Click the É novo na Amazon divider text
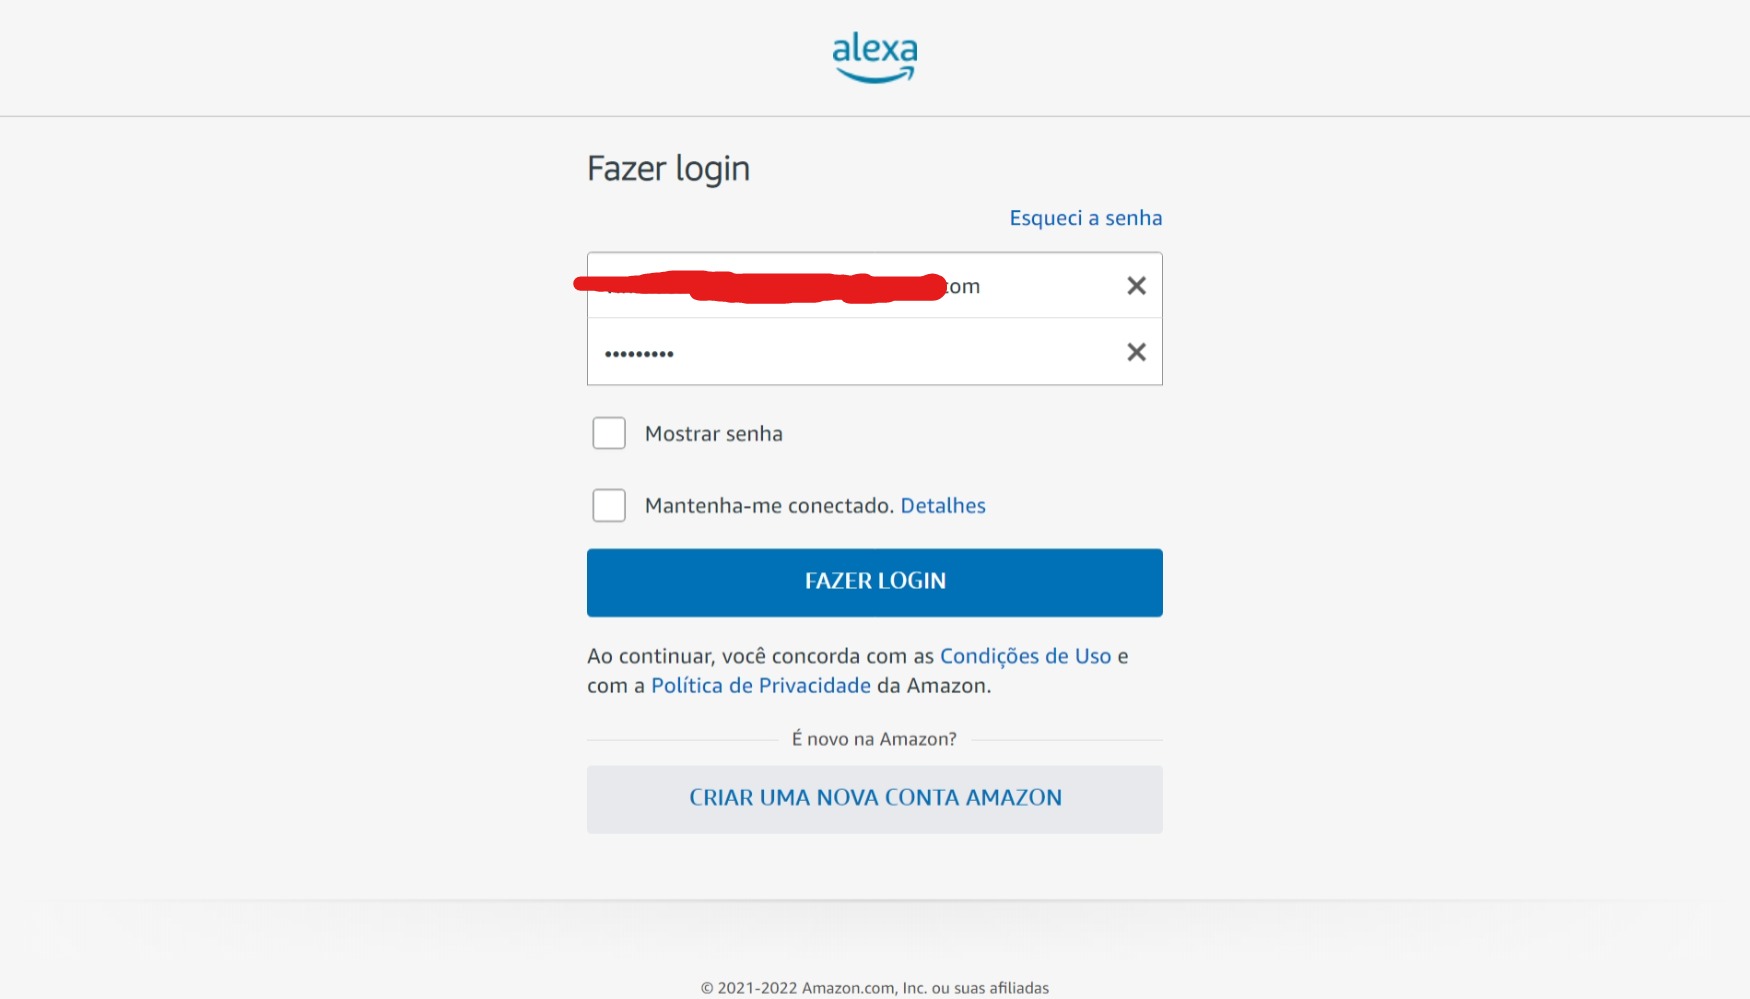 (x=874, y=738)
